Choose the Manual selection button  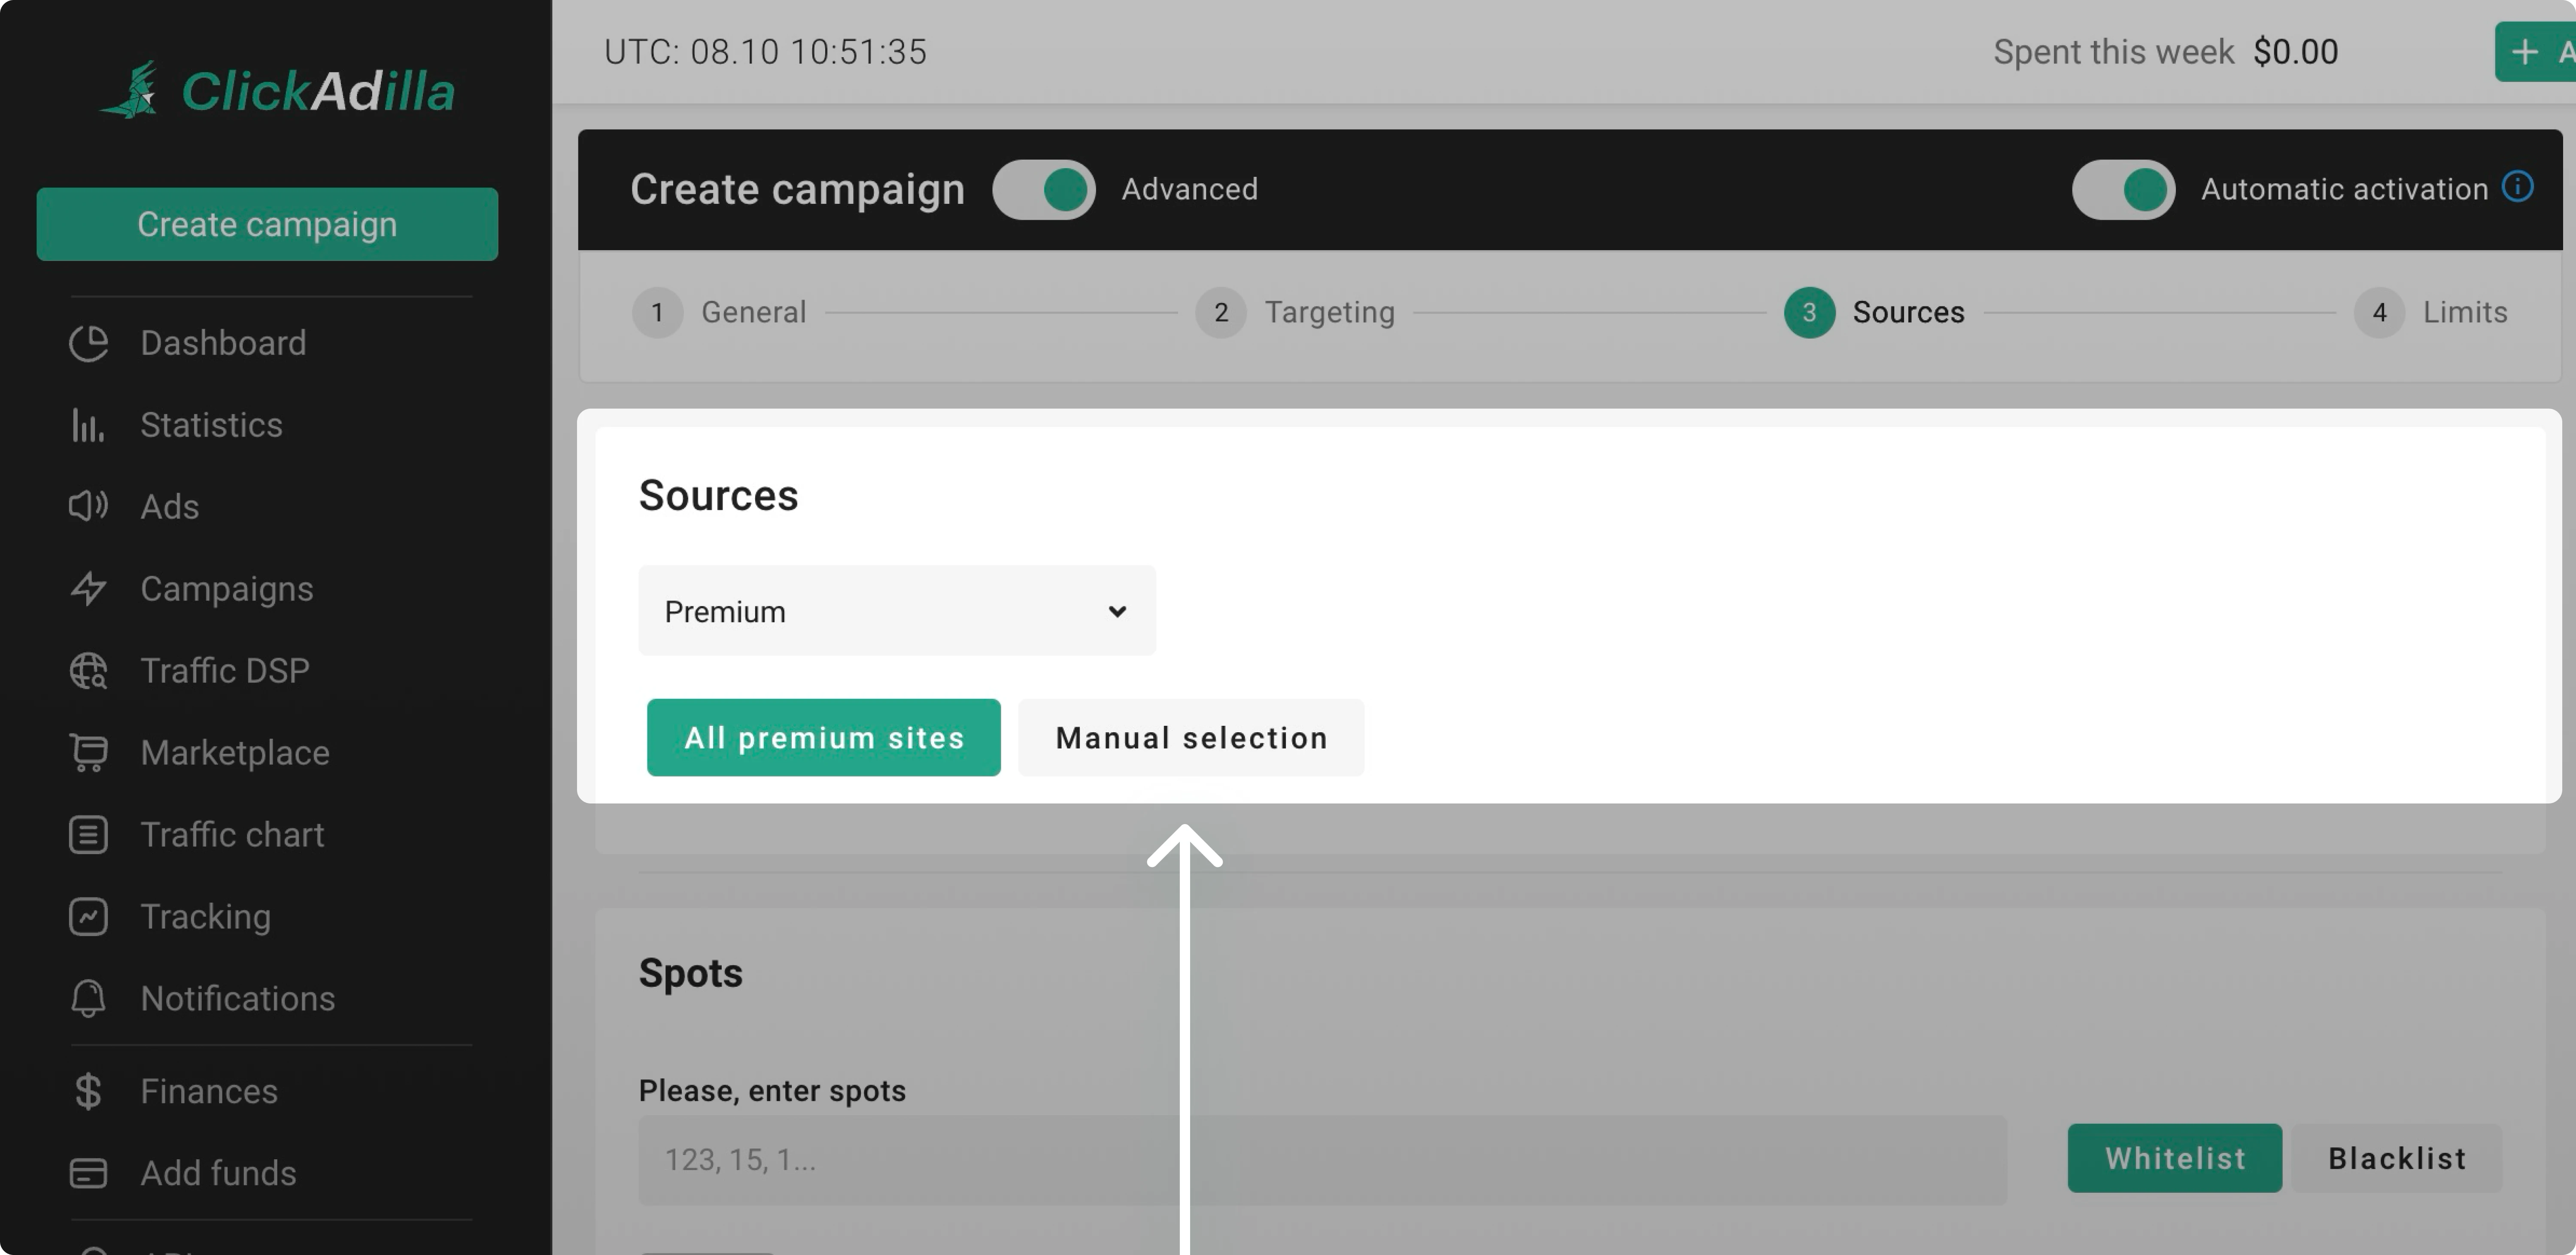click(1190, 738)
